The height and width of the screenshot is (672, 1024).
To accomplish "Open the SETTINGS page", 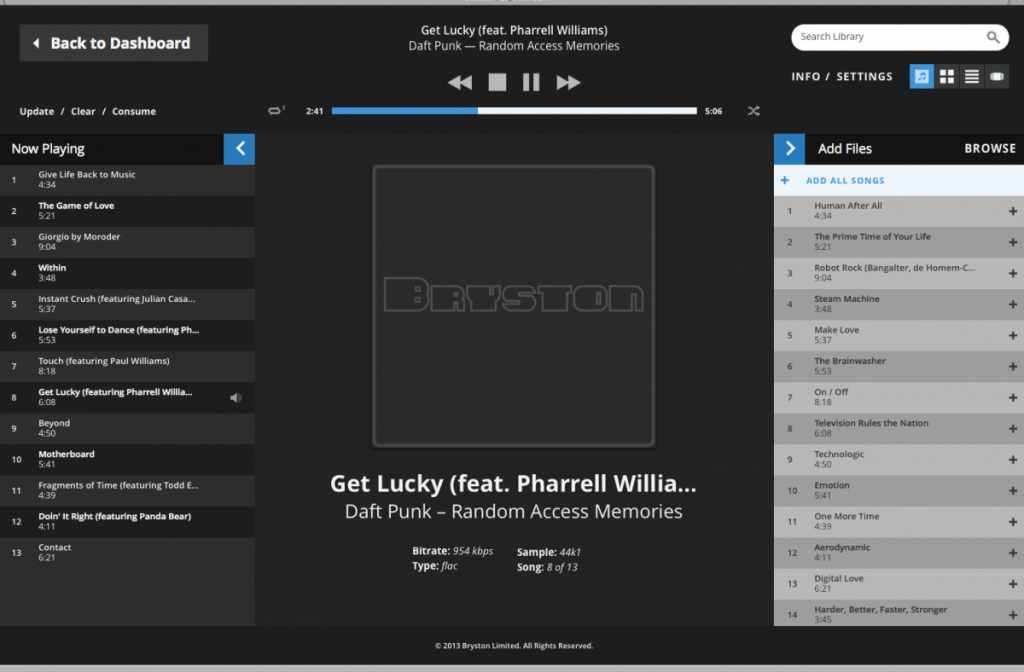I will pos(865,76).
